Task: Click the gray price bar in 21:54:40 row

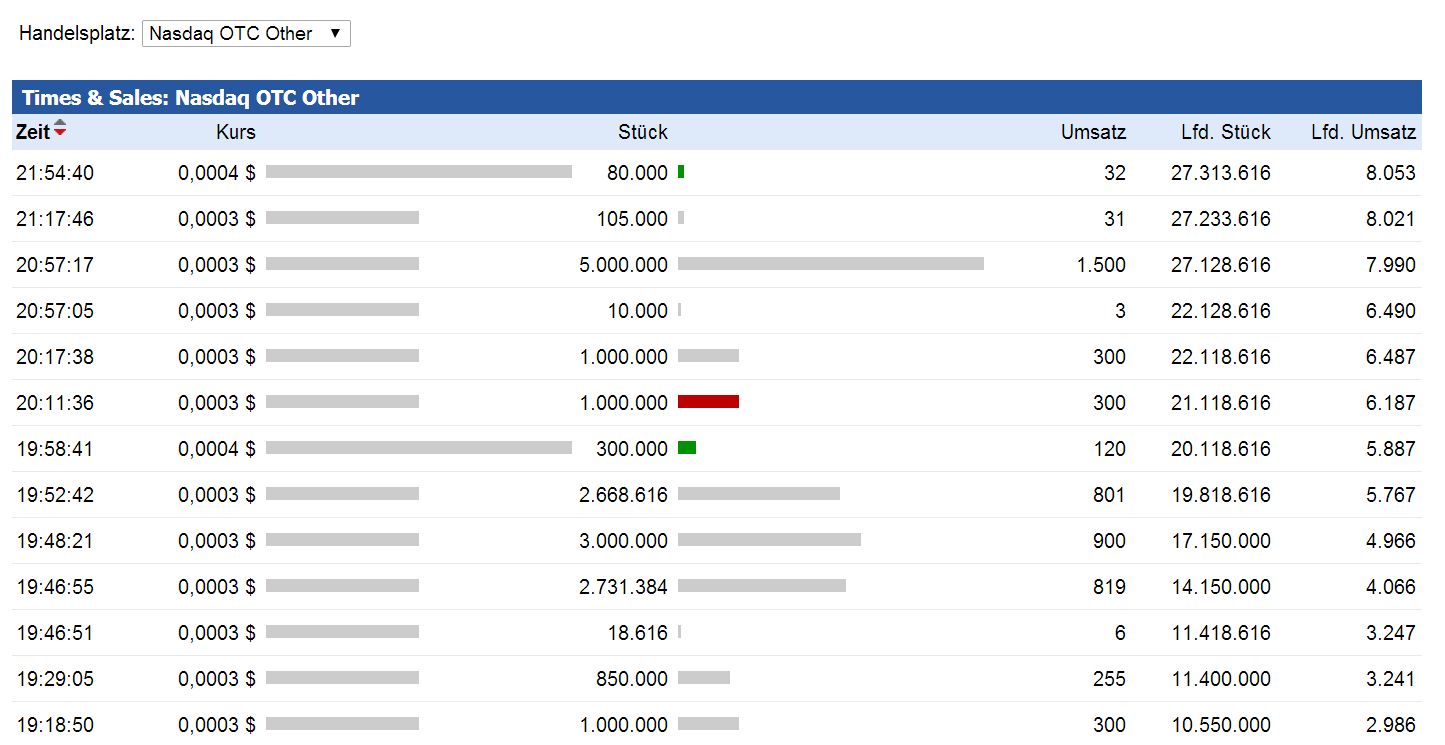Action: 419,172
